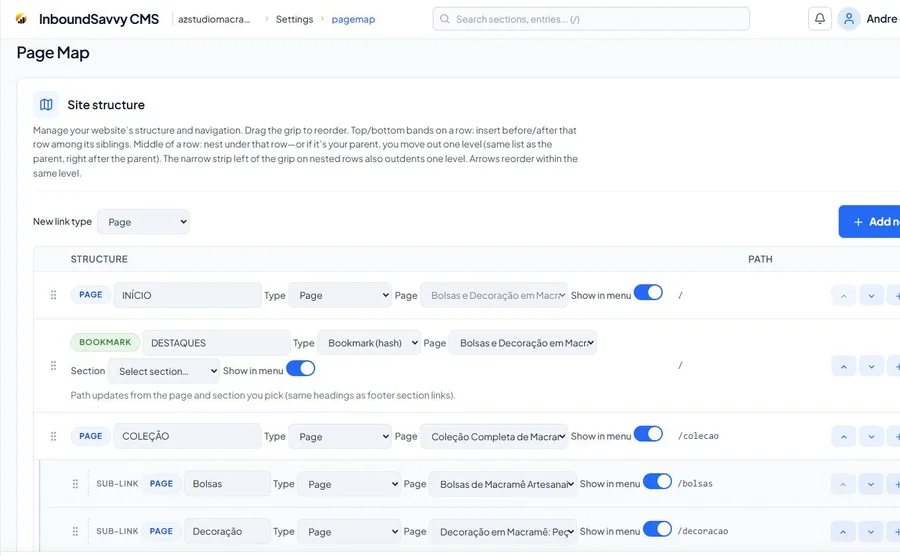
Task: Move Bolsas row up with arrow
Action: click(x=843, y=484)
